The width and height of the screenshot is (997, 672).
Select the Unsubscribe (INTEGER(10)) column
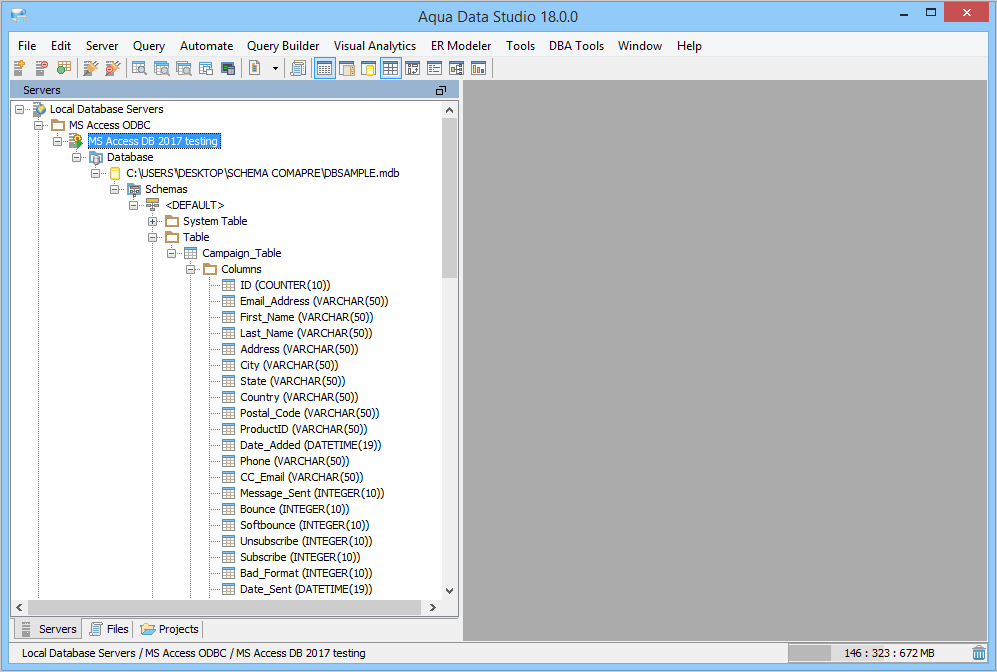[x=306, y=541]
